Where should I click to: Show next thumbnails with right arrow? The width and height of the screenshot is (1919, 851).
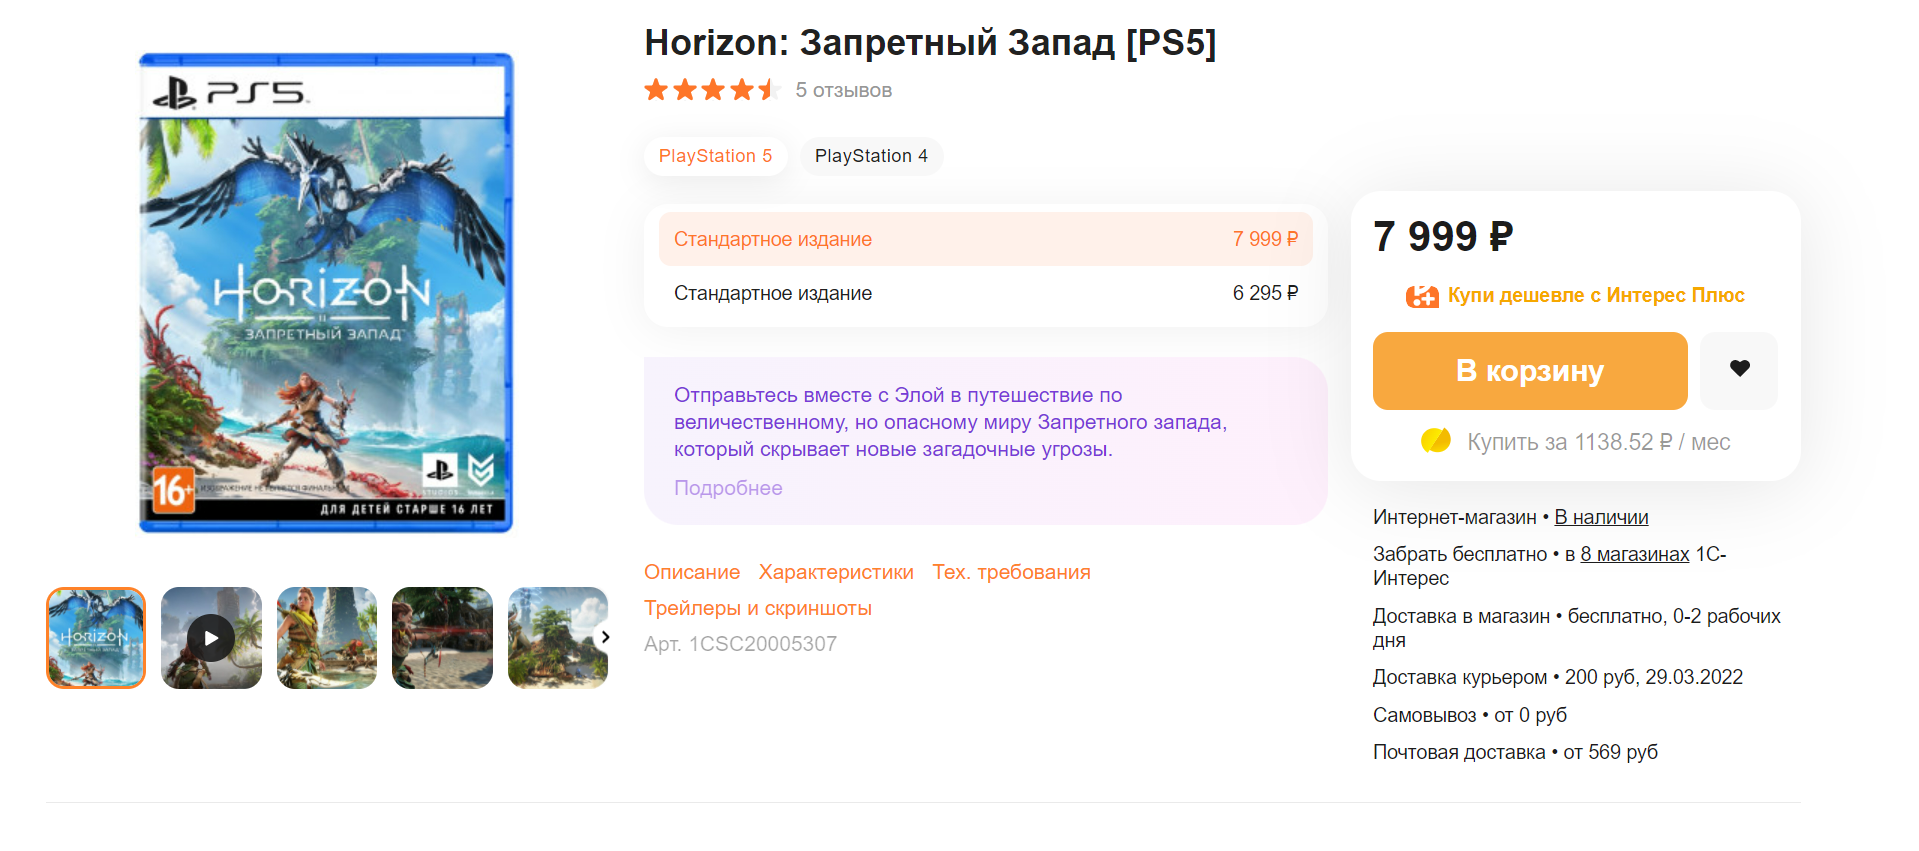click(605, 637)
